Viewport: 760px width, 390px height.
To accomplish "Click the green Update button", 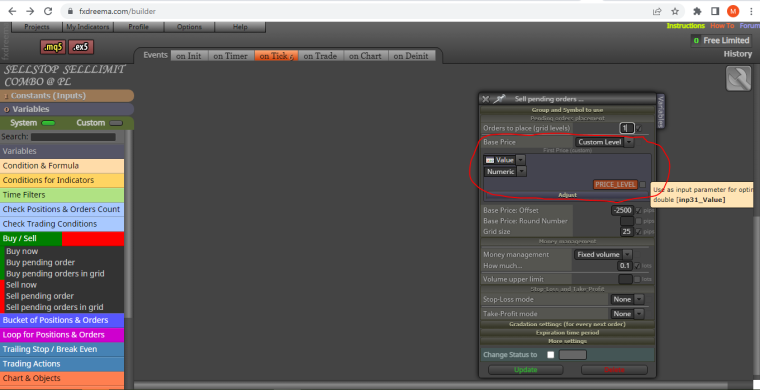I will [525, 370].
